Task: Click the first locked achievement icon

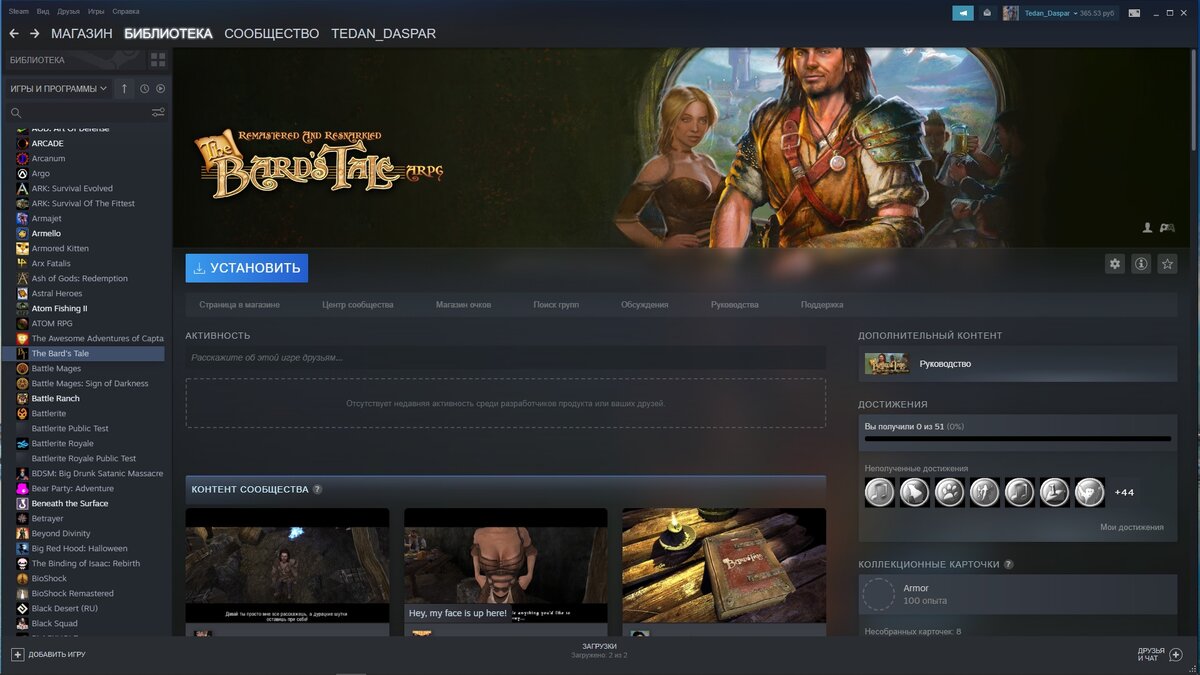Action: (x=880, y=492)
